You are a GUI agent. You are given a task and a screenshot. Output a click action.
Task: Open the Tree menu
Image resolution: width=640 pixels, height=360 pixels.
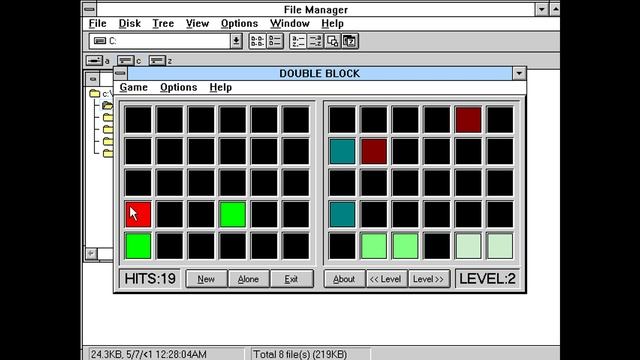(163, 24)
